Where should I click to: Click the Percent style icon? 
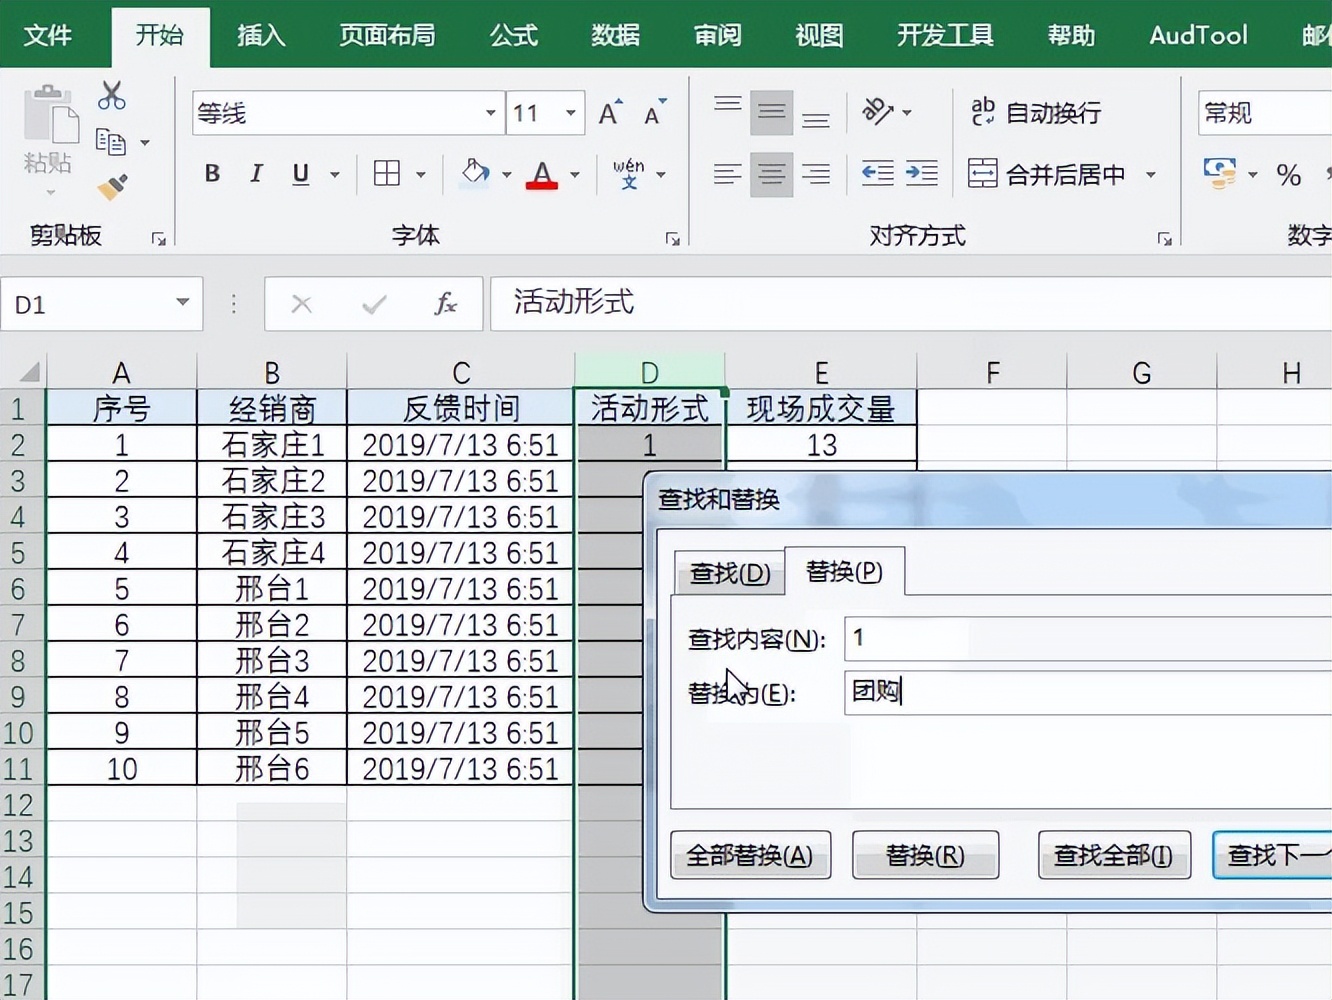(x=1289, y=175)
